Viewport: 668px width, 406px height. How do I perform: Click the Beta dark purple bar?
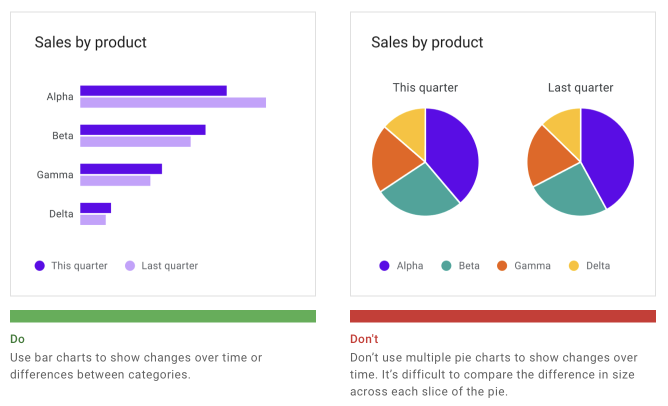point(142,130)
